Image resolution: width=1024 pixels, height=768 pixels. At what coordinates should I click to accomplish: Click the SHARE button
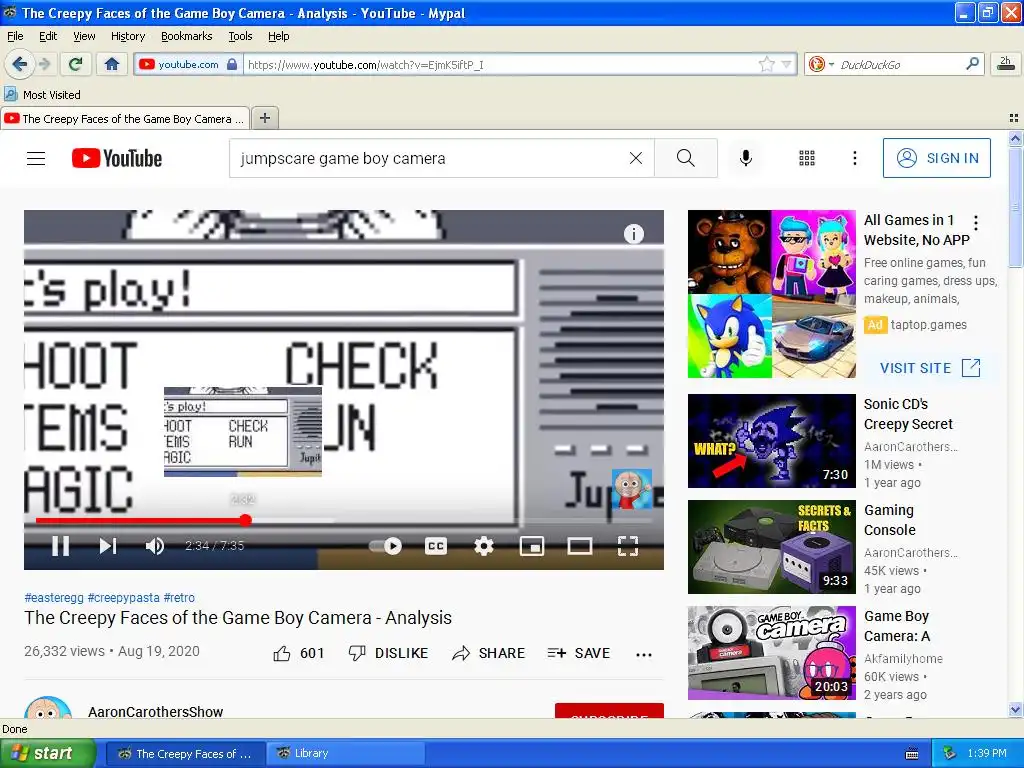point(488,653)
